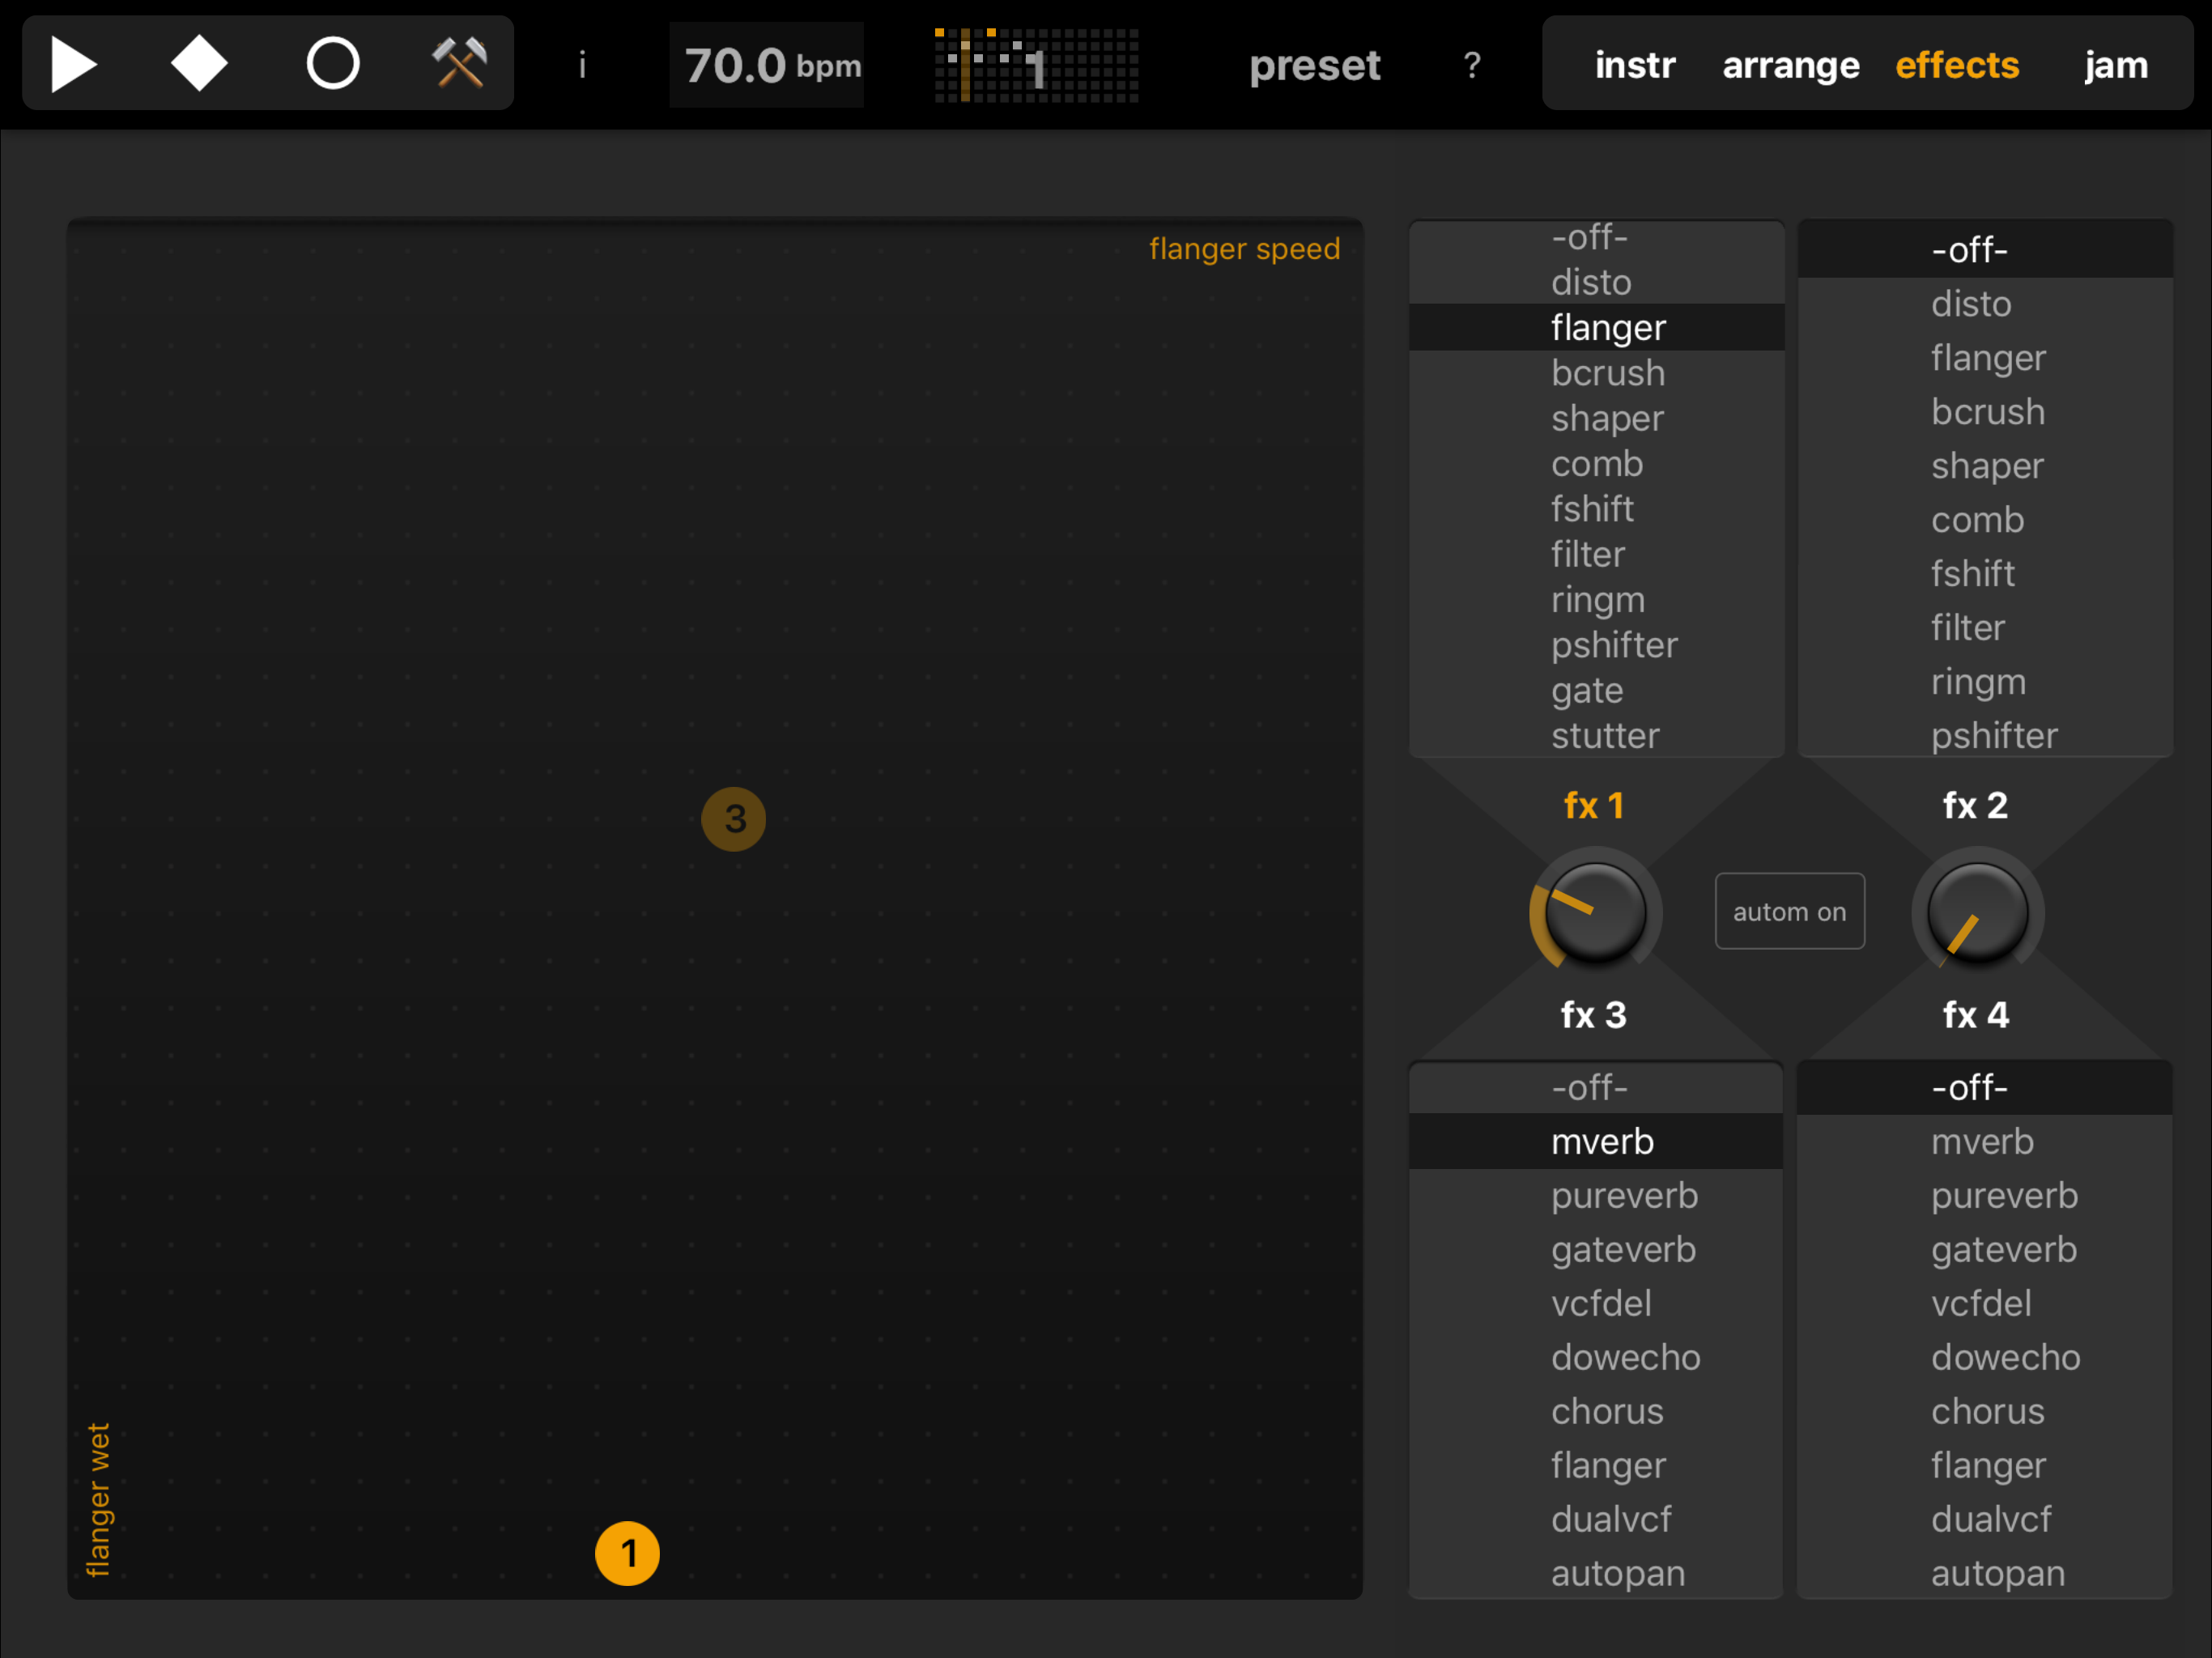Click the preset button
The height and width of the screenshot is (1658, 2212).
[1314, 66]
